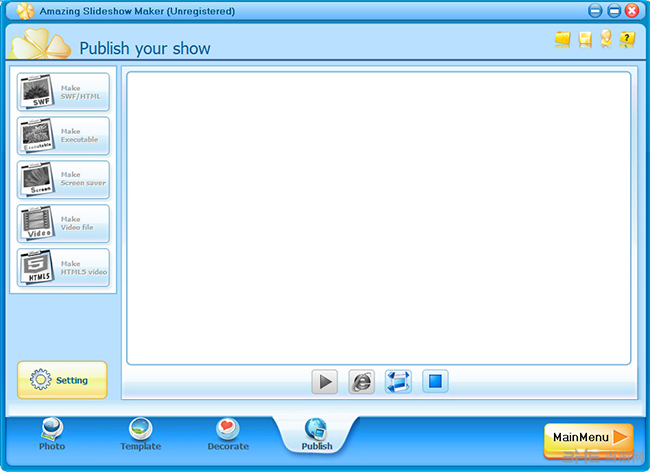This screenshot has width=650, height=472.
Task: Choose Make Executable output option
Action: [63, 136]
